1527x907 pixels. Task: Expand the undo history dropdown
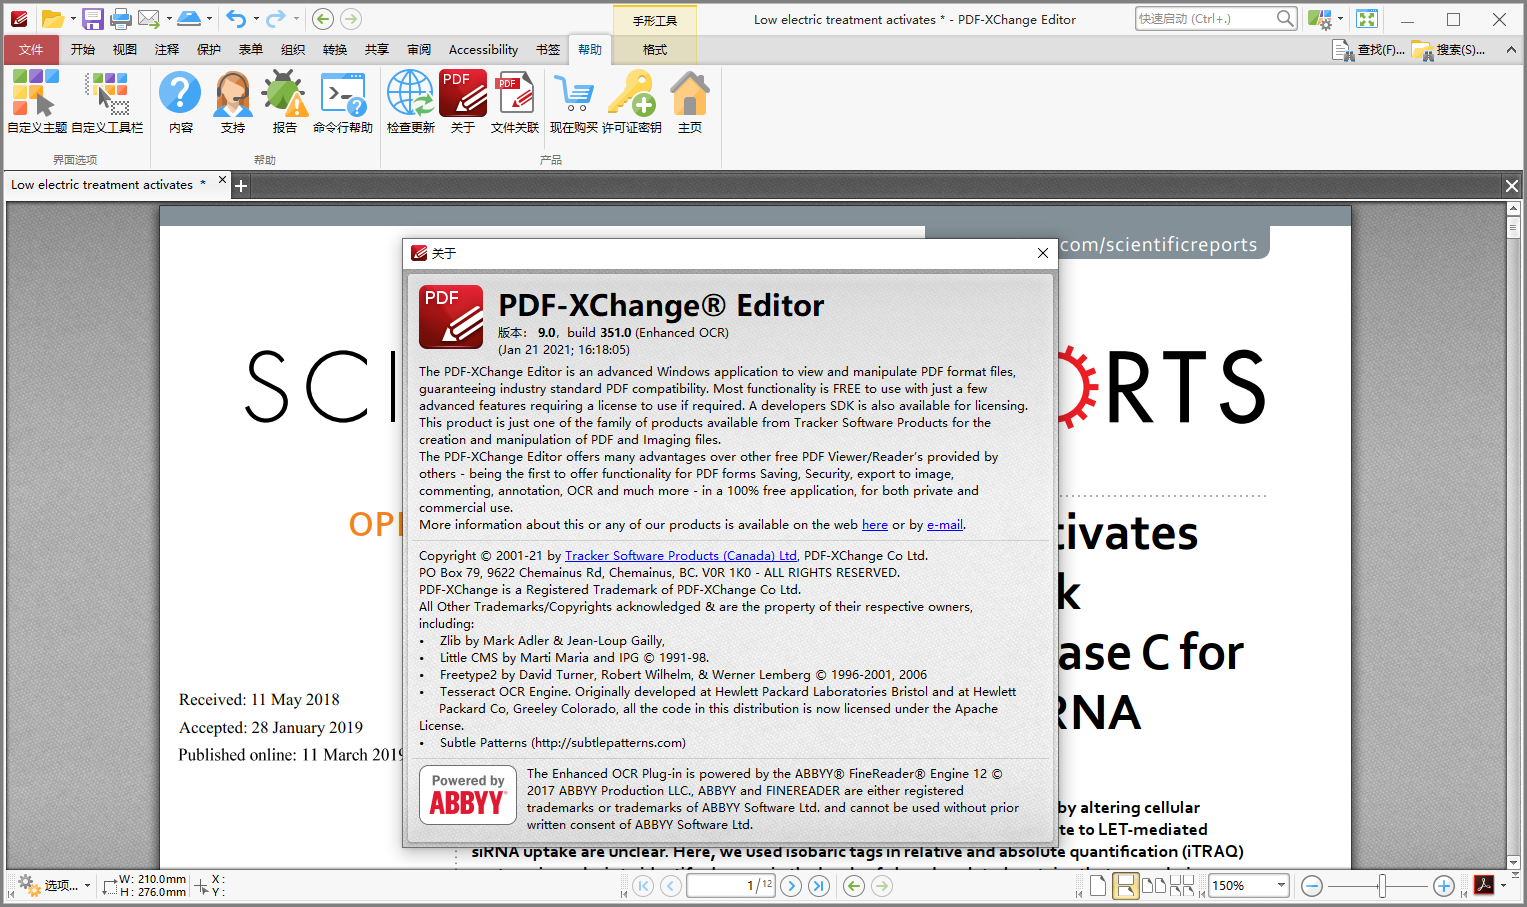255,18
